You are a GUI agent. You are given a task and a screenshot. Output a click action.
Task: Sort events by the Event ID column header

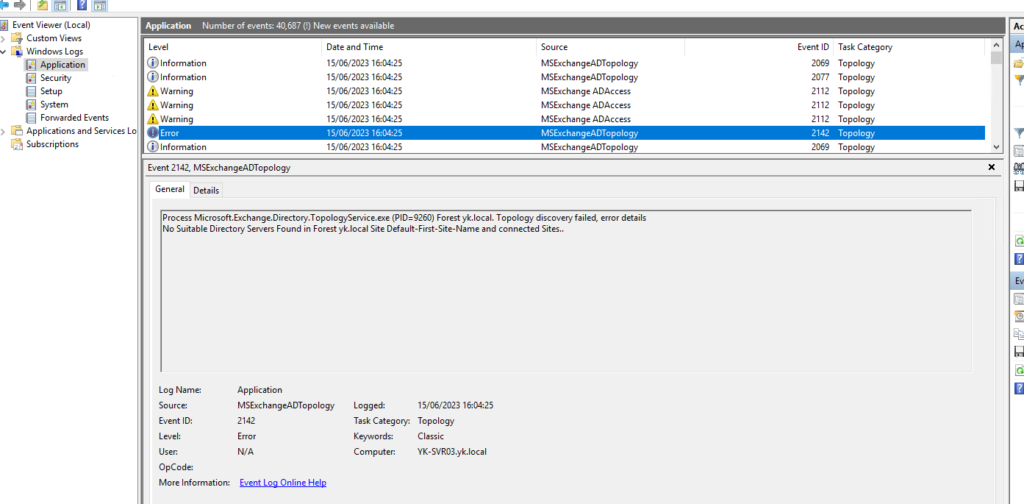(811, 47)
